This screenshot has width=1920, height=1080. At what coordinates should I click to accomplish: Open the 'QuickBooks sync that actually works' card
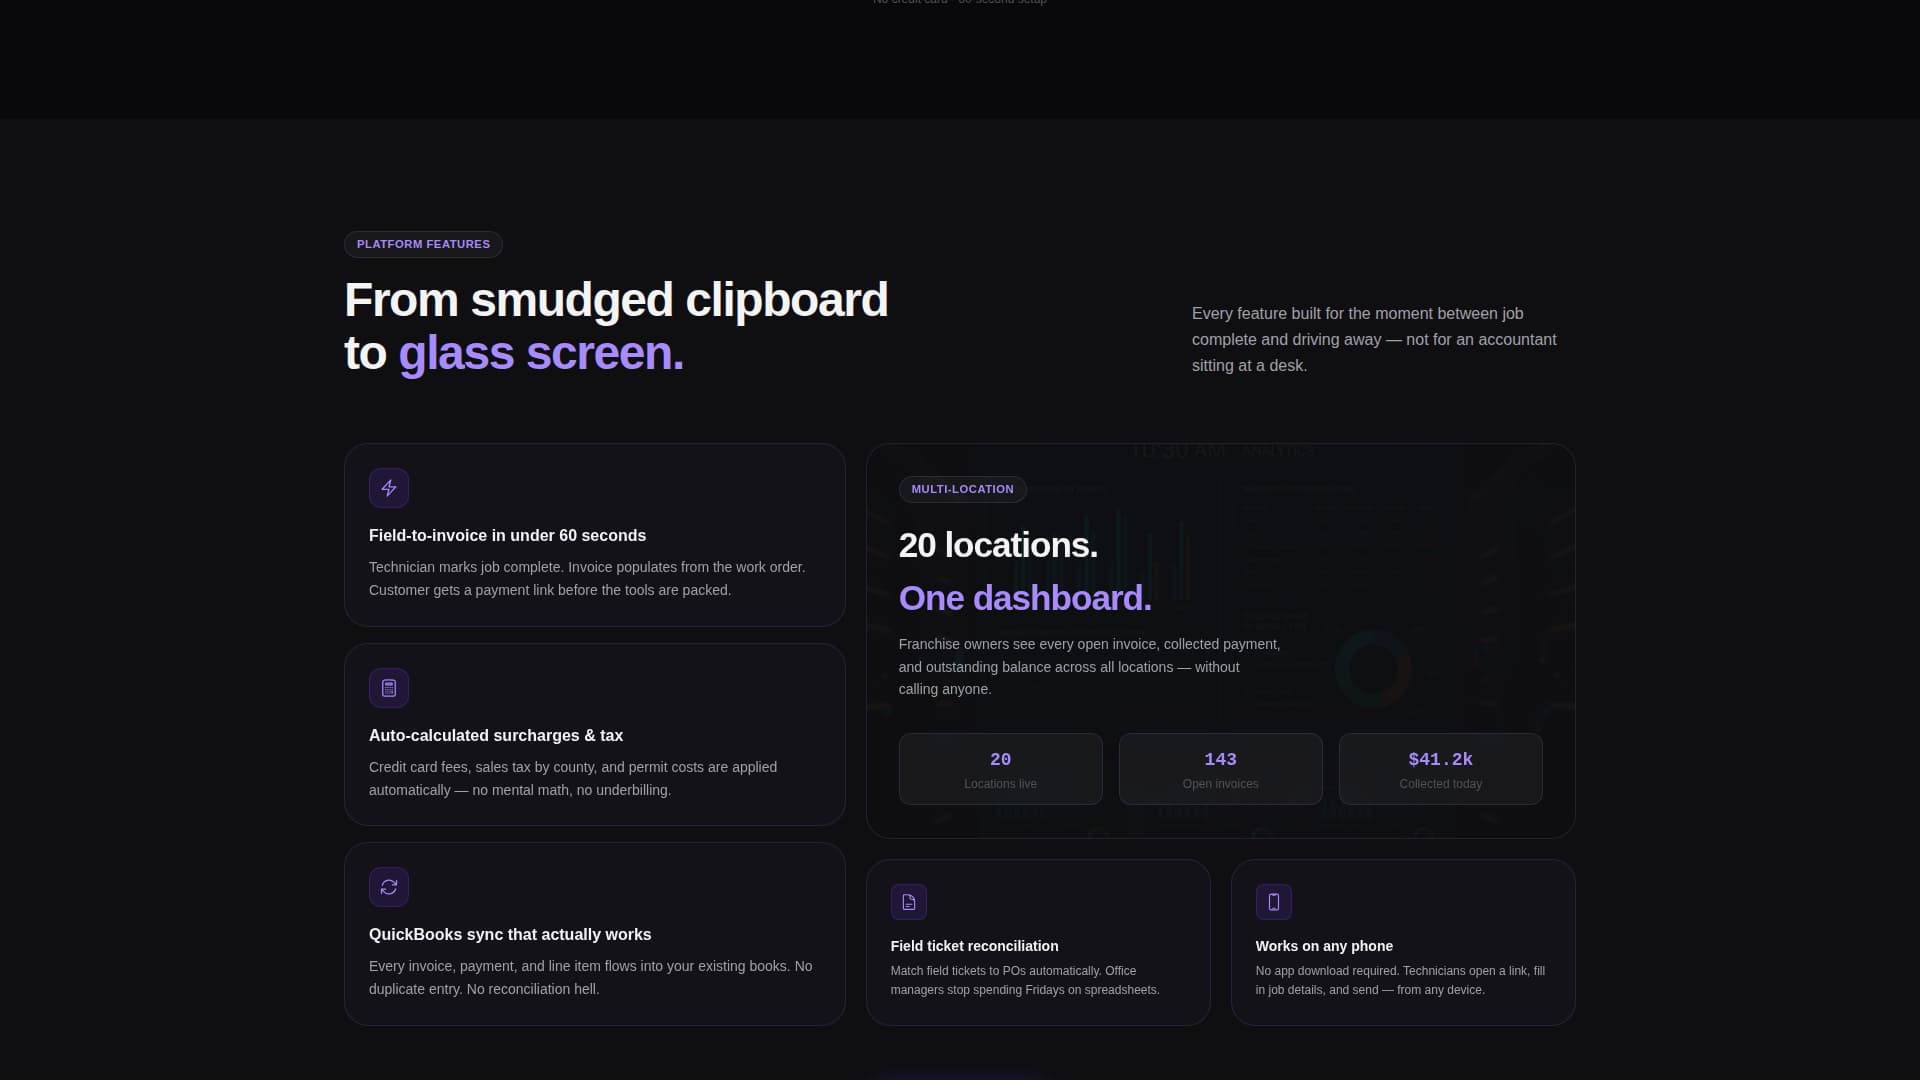pos(594,934)
